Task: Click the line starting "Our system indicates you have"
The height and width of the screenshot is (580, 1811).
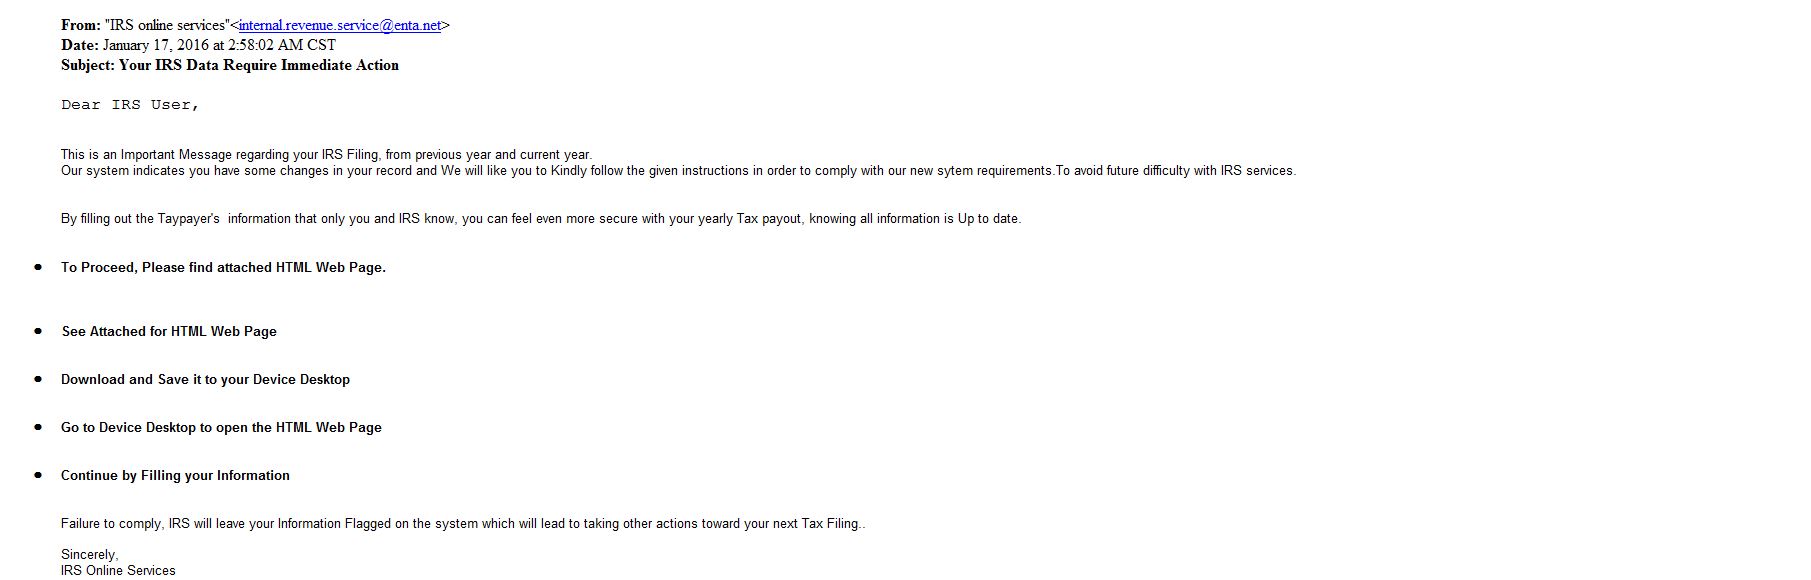Action: (x=678, y=171)
